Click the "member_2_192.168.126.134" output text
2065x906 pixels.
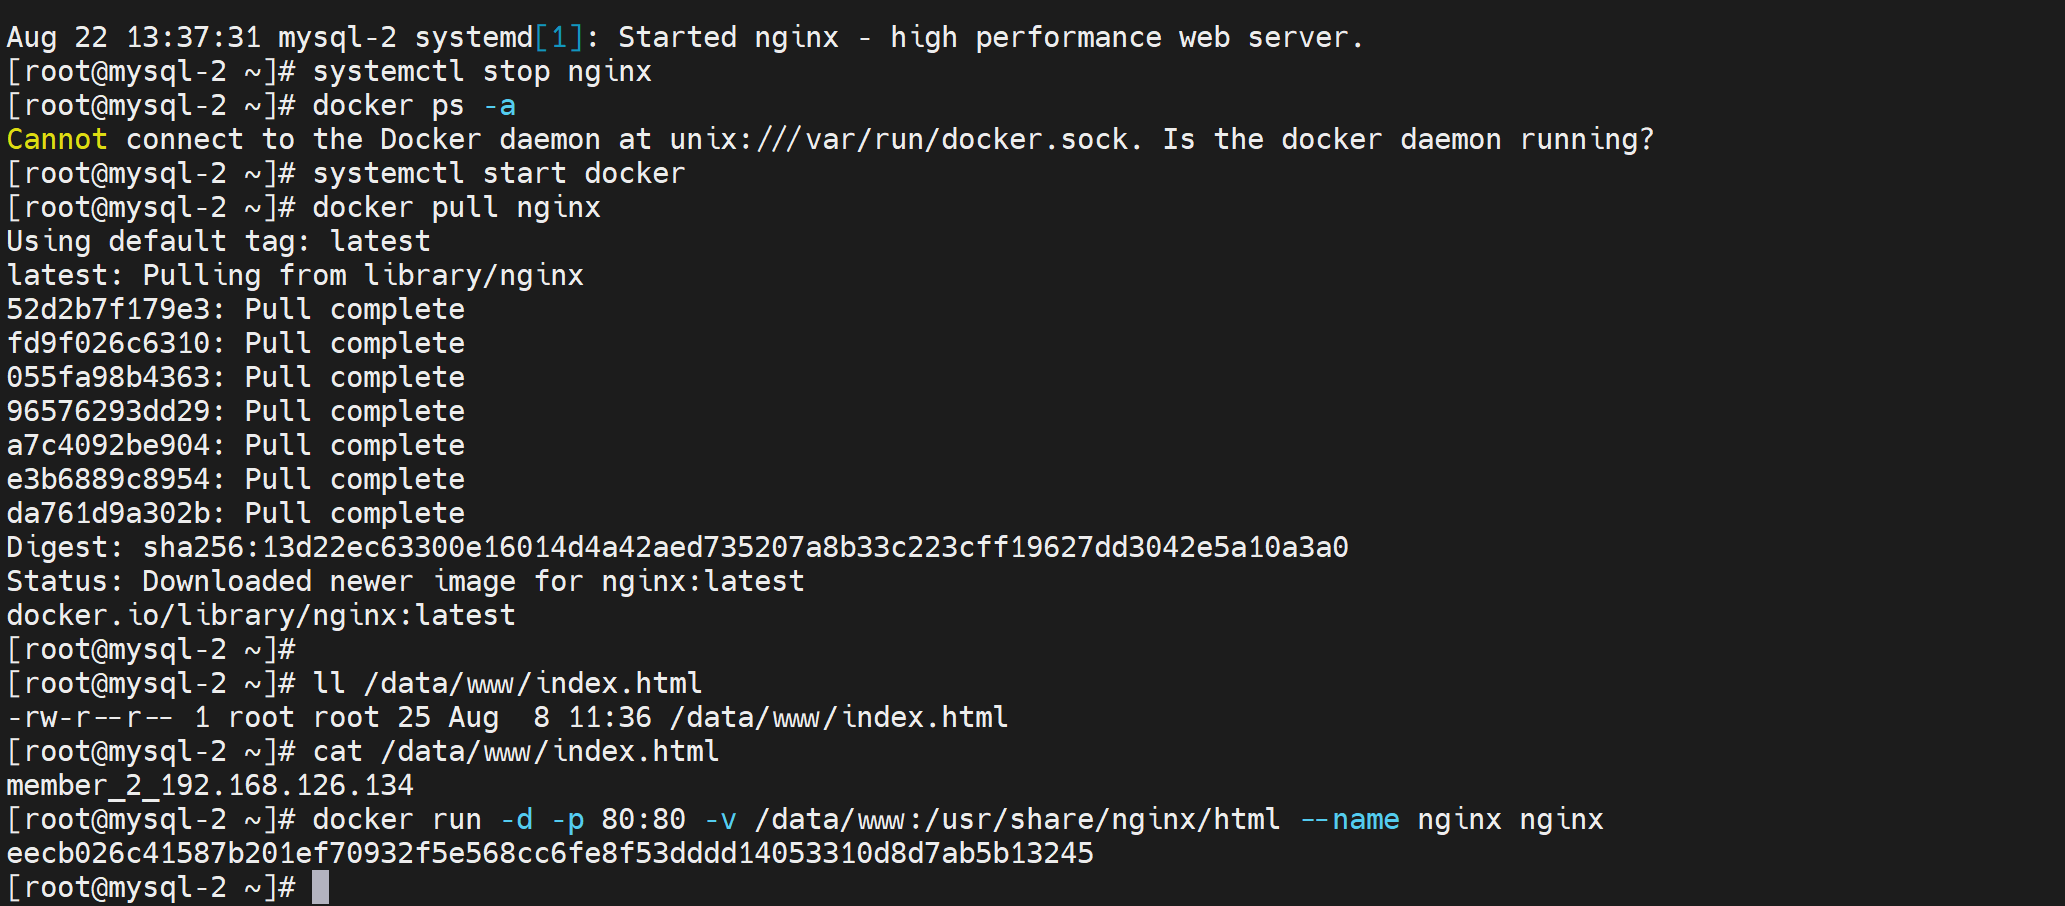210,785
